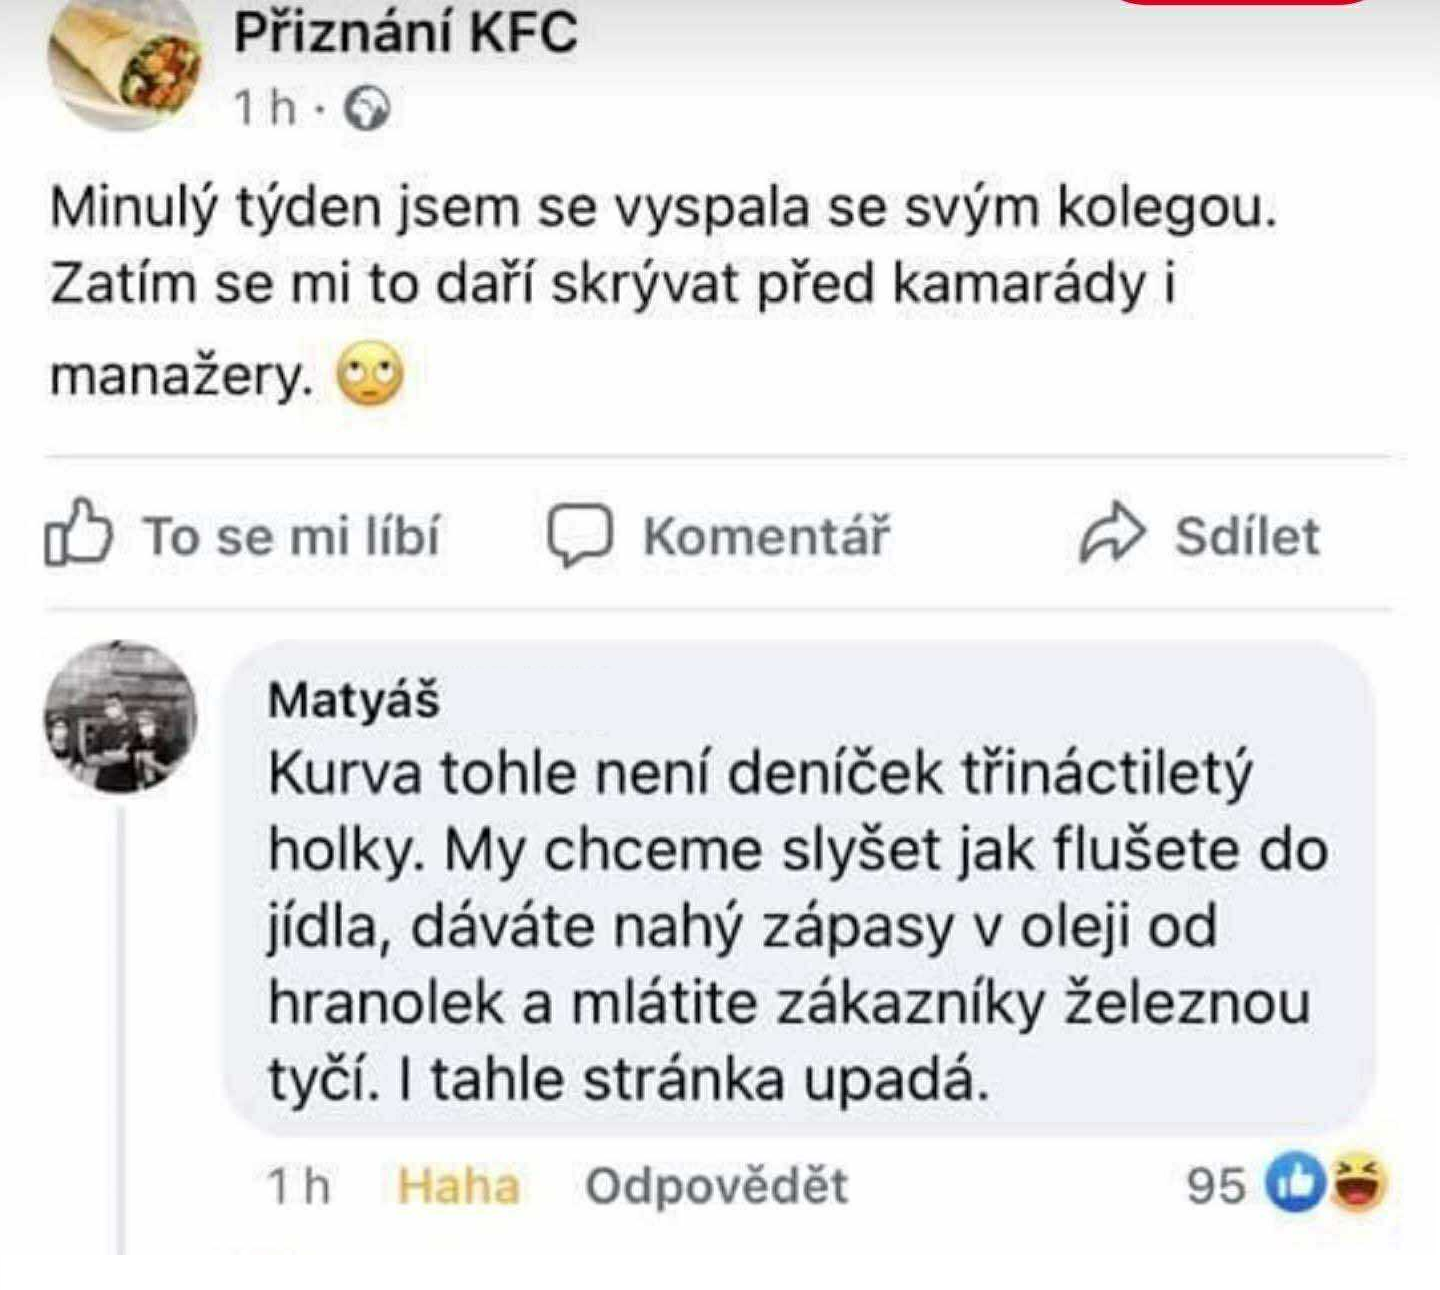The width and height of the screenshot is (1440, 1290).
Task: Open Matyáš's profile picture
Action: coord(120,716)
